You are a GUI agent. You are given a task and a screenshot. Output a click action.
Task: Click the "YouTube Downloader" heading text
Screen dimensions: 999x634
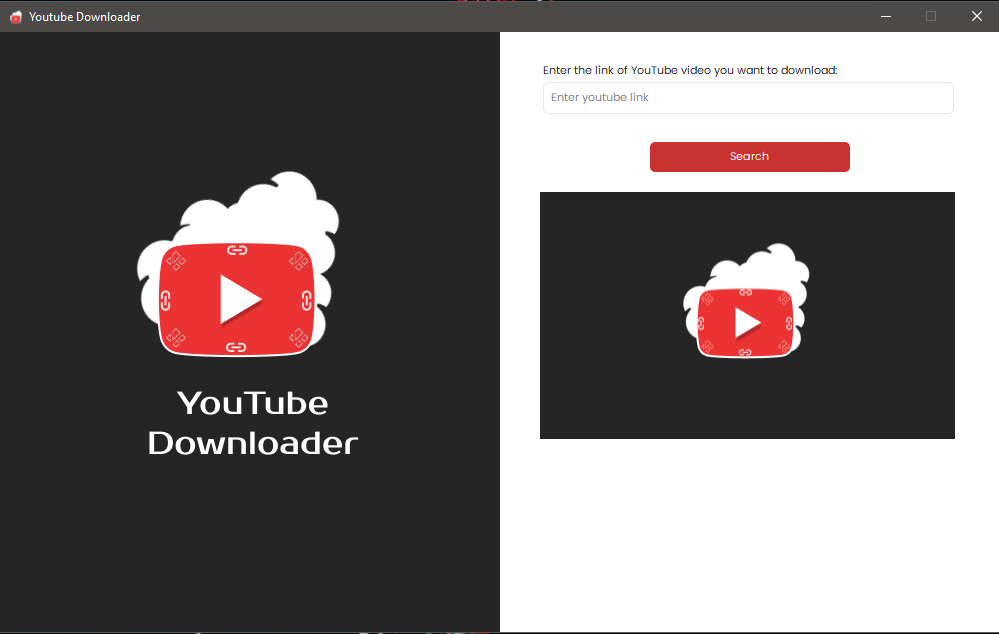[x=253, y=423]
